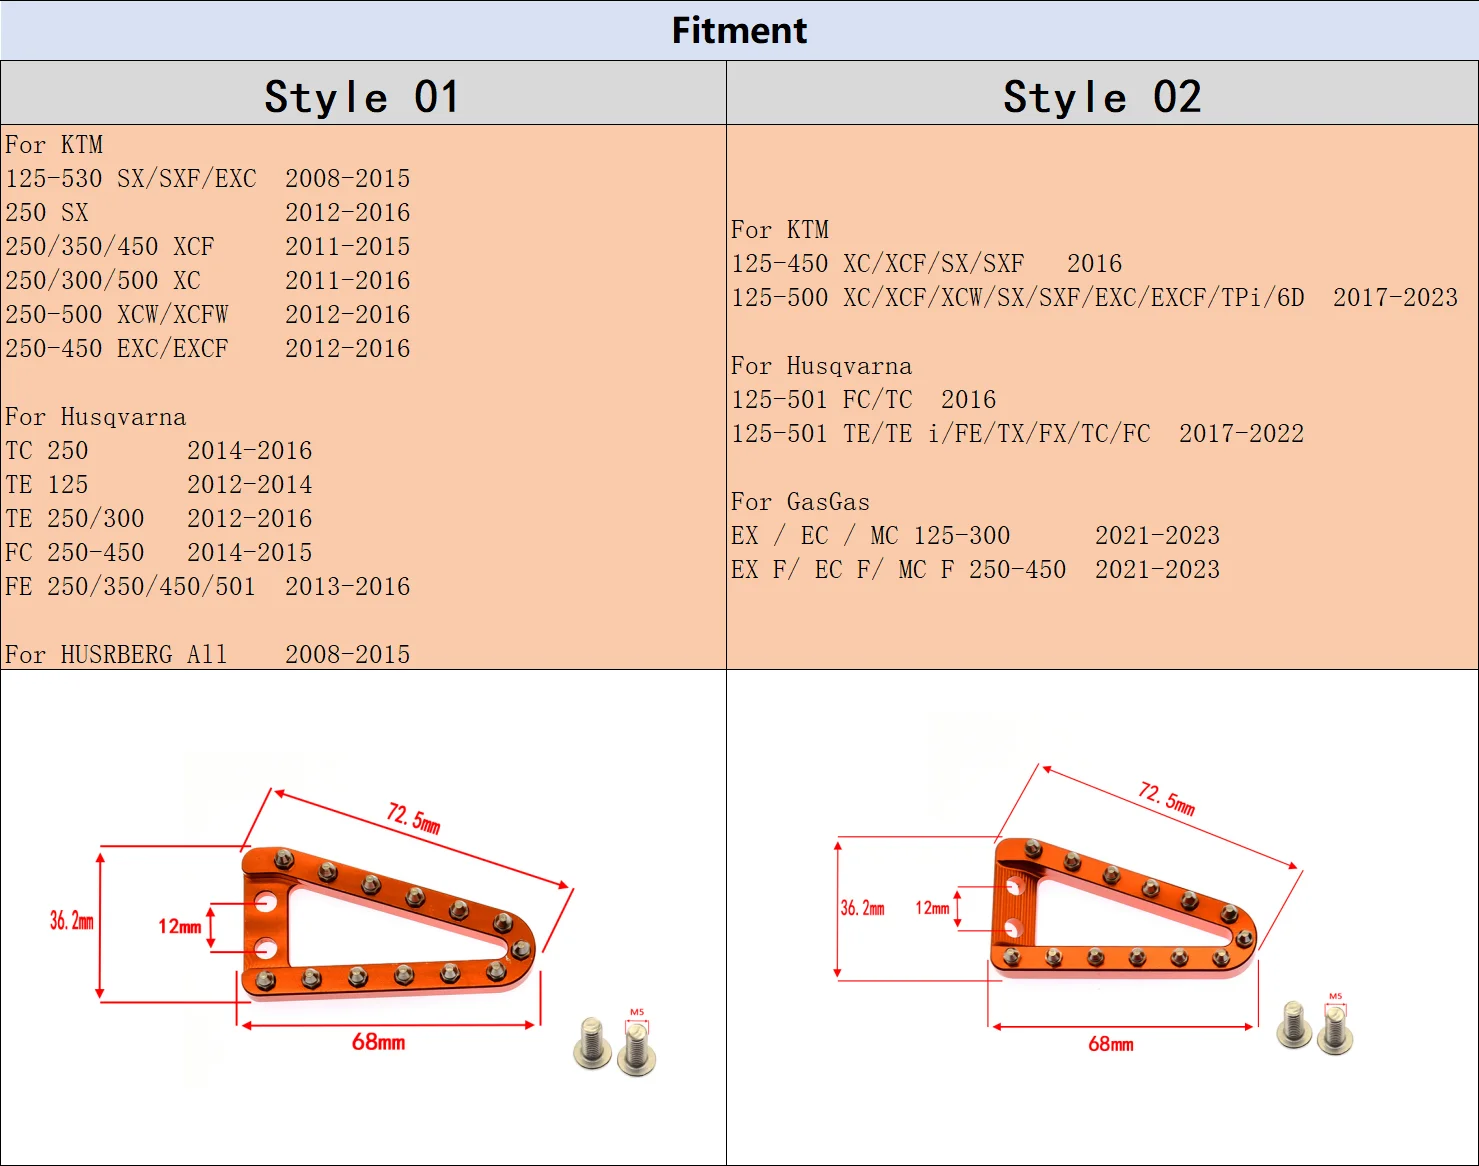Click '125-450 XC/XCF/SX/SXF 2016' row

coord(927,264)
